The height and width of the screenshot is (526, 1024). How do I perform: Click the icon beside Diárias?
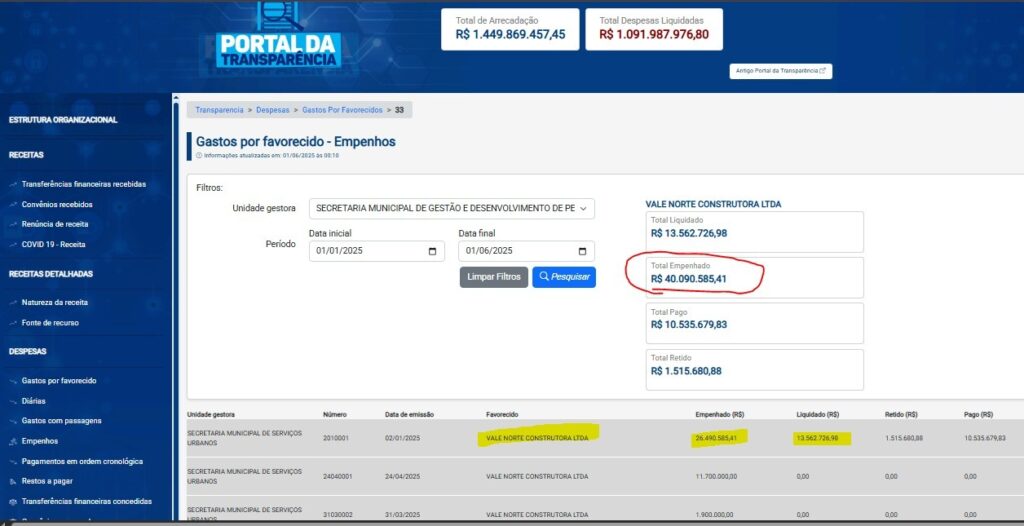tap(13, 402)
